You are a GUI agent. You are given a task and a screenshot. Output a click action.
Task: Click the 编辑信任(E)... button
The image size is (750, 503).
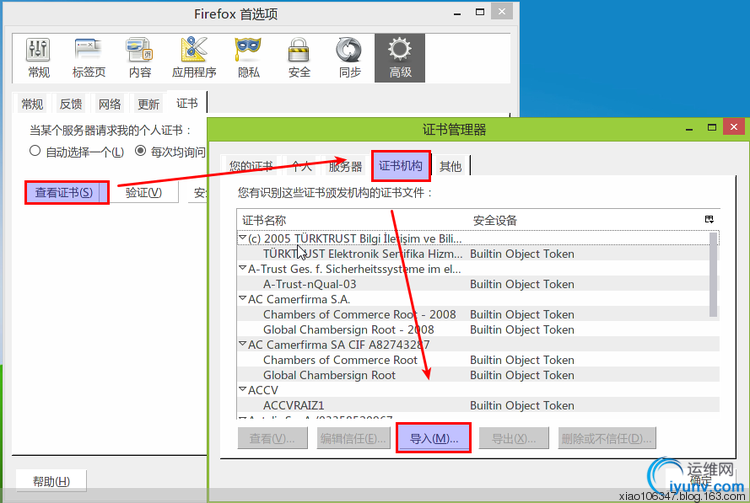tap(353, 438)
